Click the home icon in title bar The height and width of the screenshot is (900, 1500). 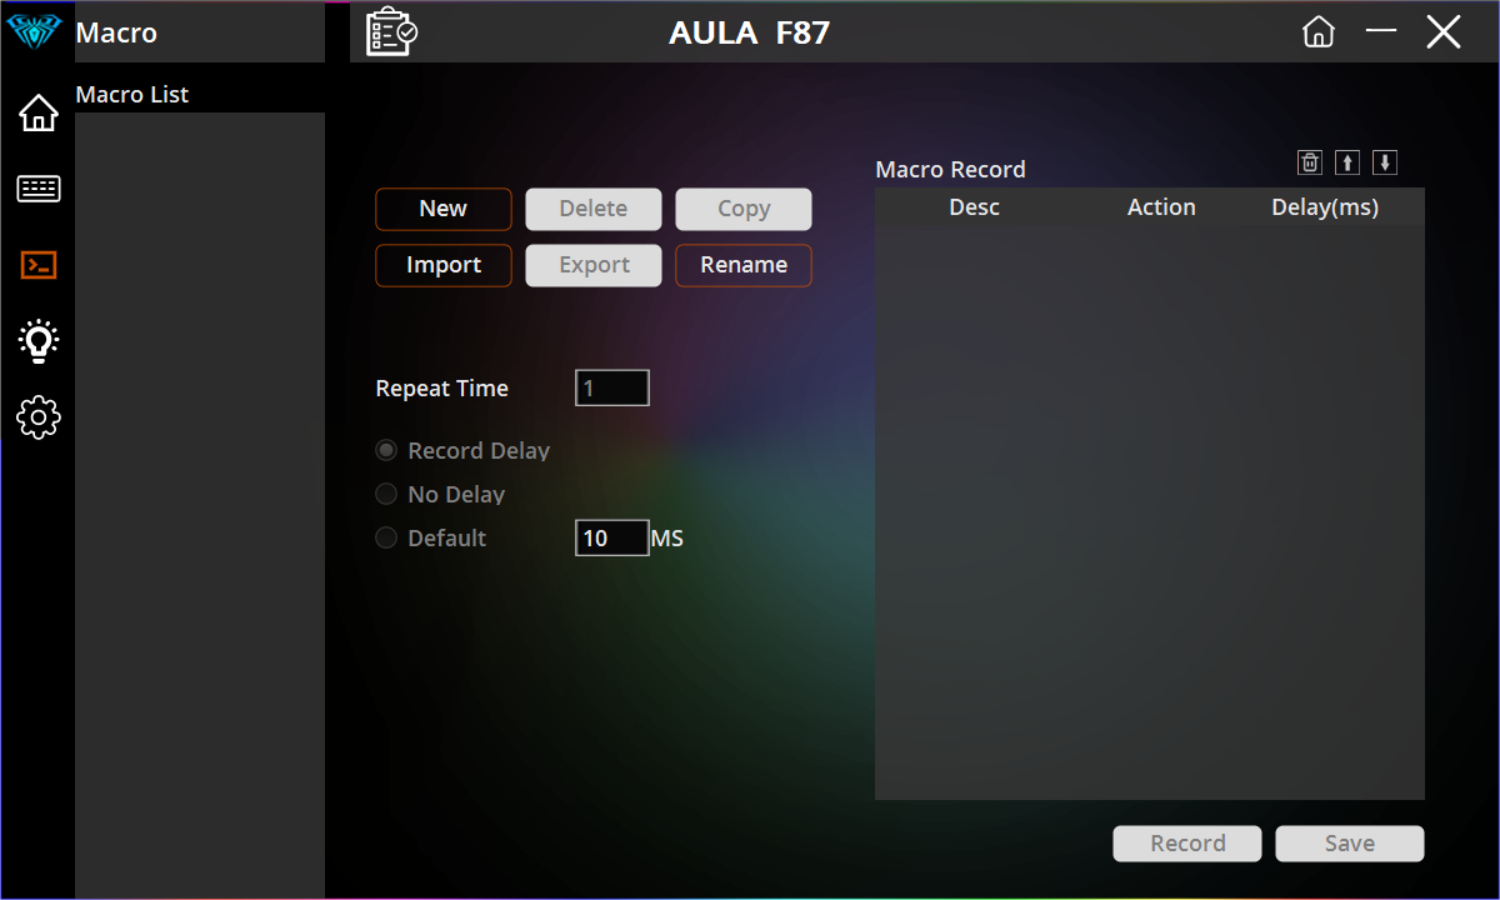(1318, 32)
